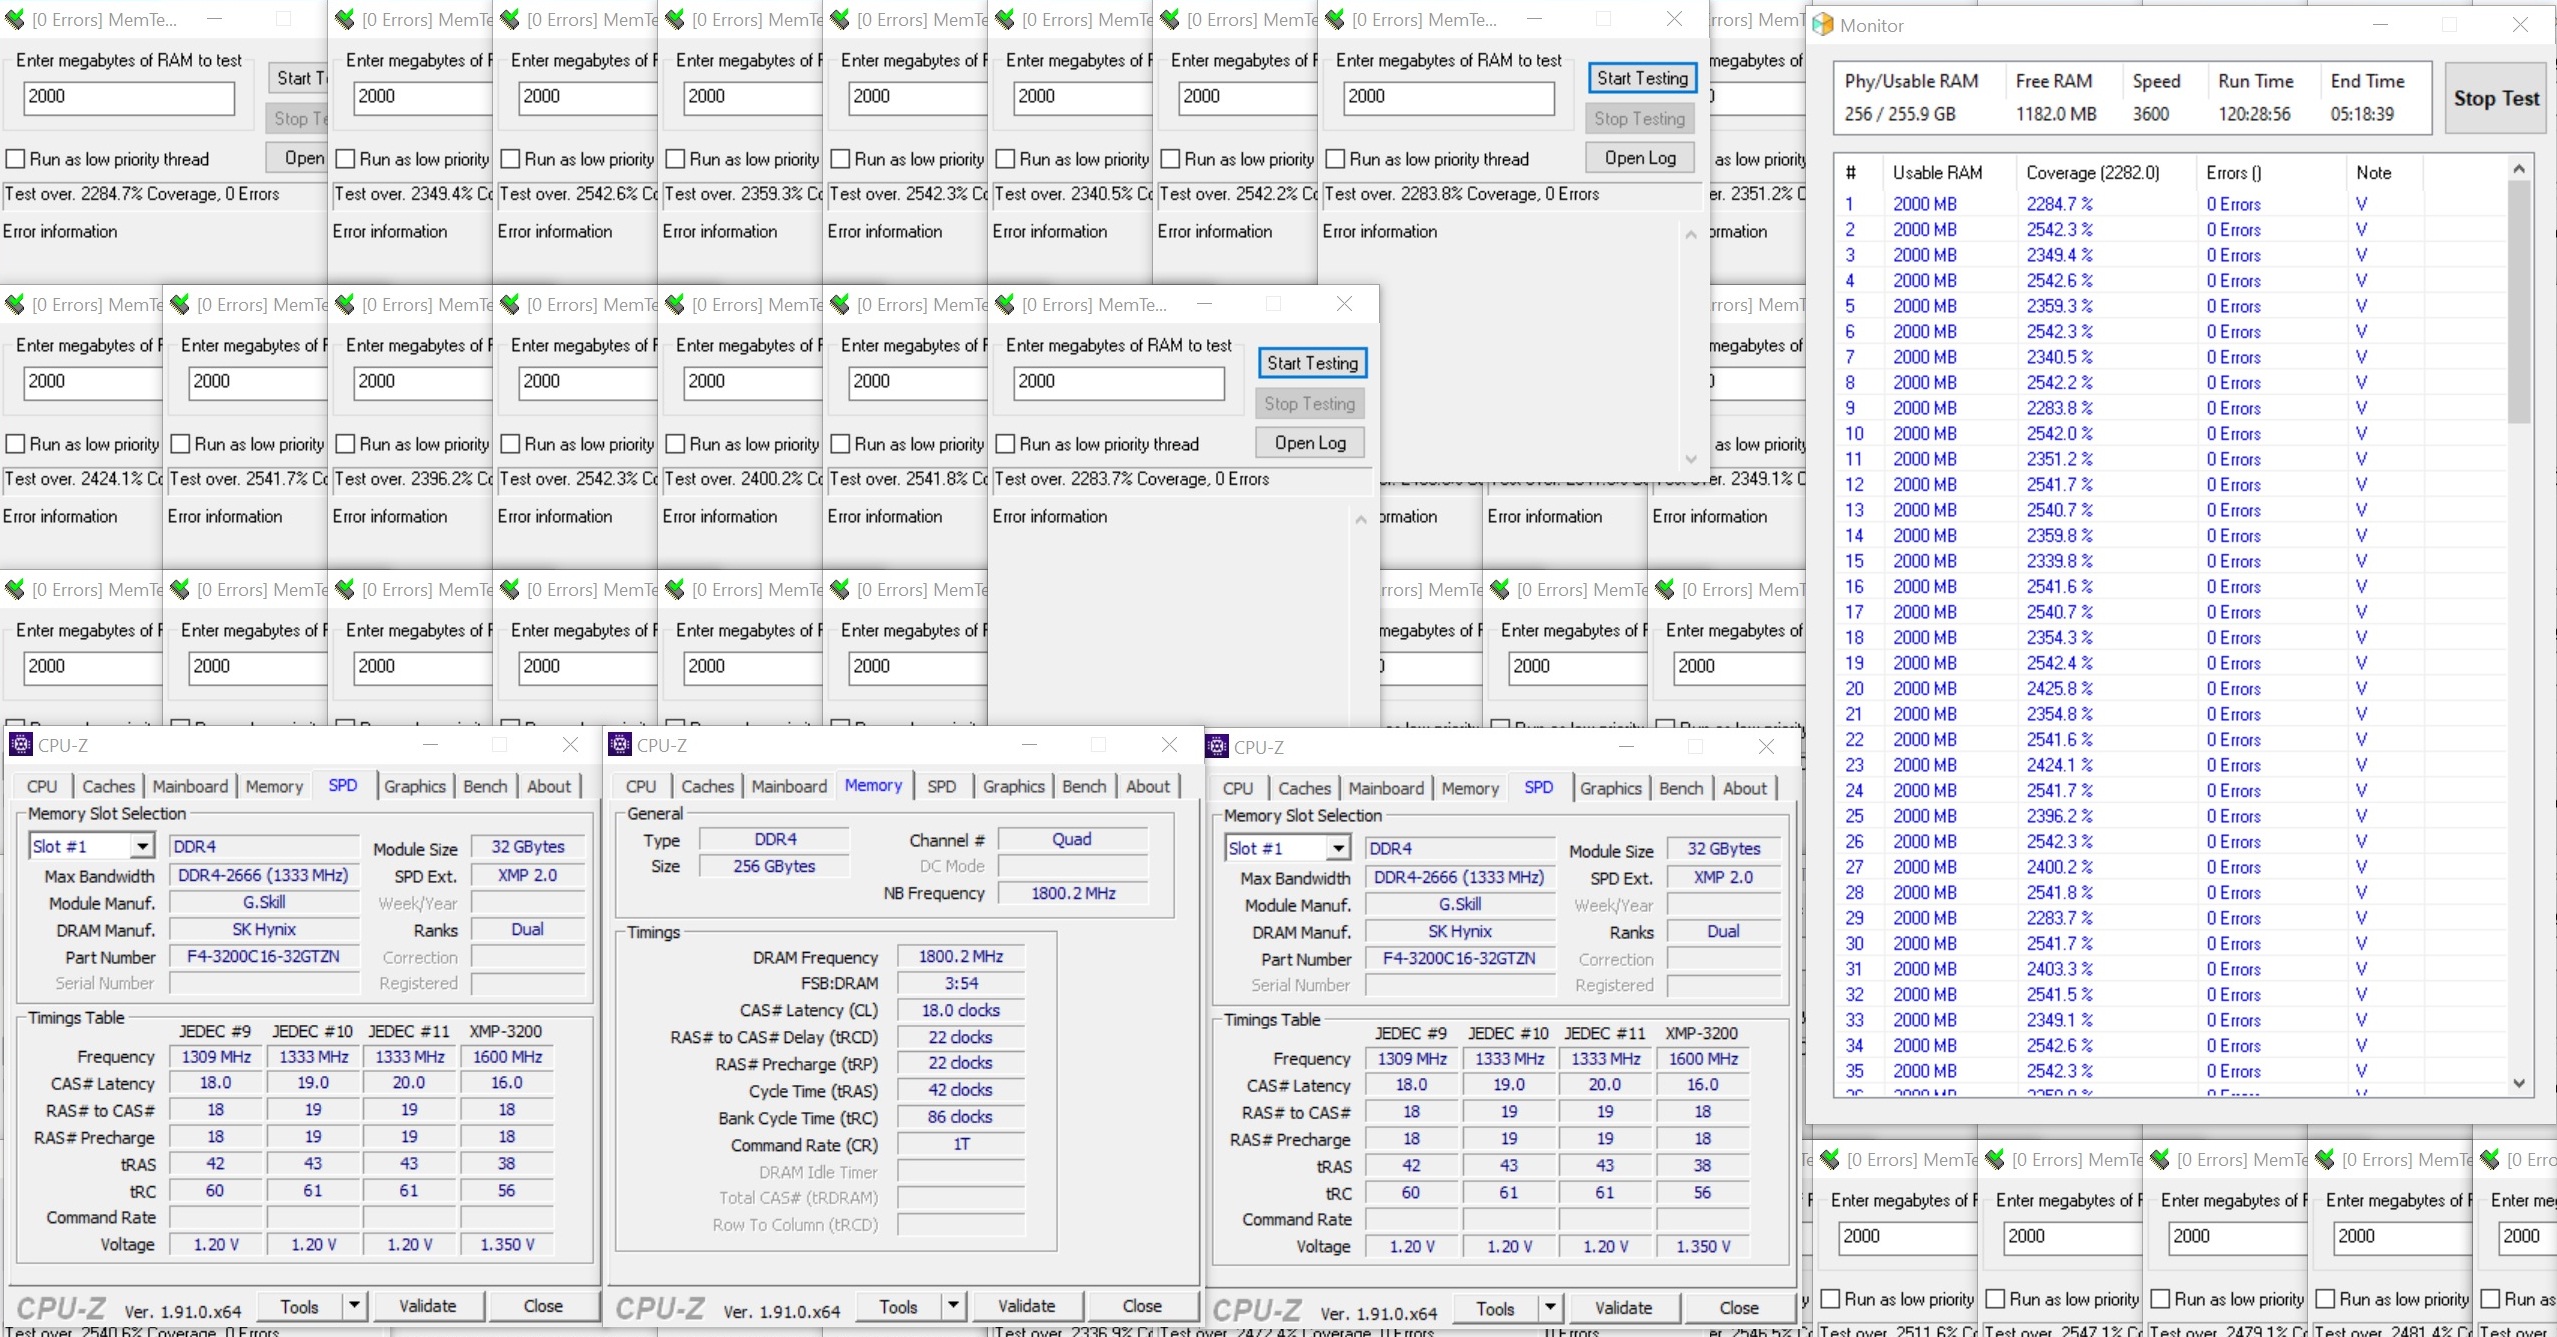
Task: Click megabytes input field in 2283.7% MemTest
Action: click(x=1119, y=382)
